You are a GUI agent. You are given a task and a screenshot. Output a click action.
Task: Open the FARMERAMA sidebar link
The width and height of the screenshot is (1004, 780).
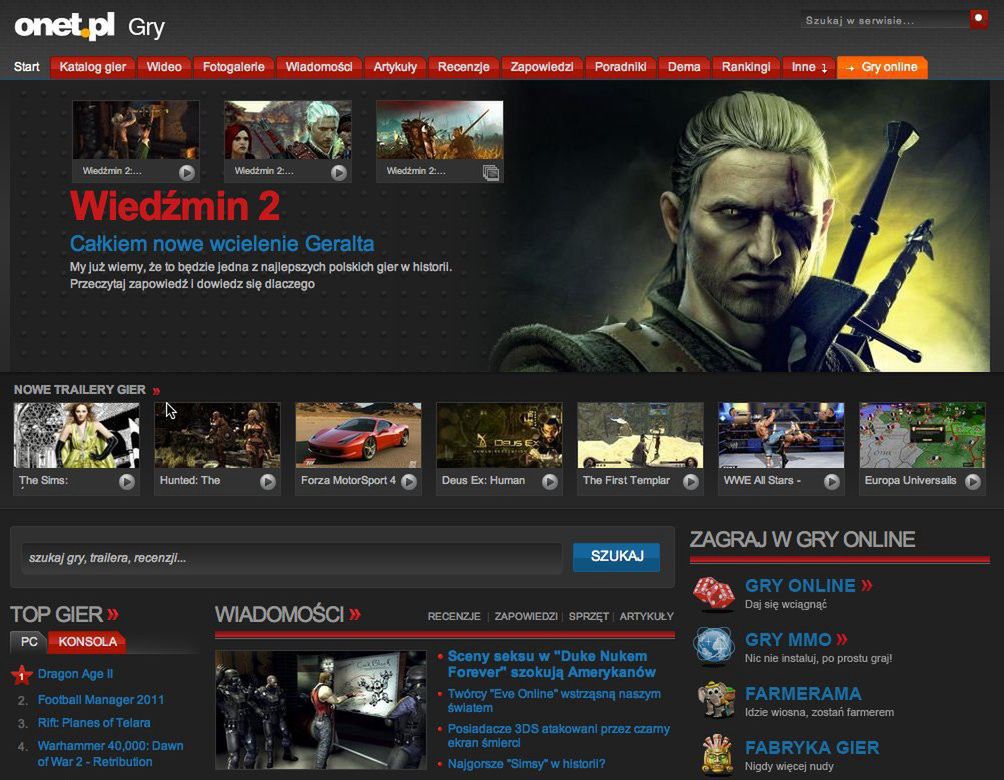803,694
